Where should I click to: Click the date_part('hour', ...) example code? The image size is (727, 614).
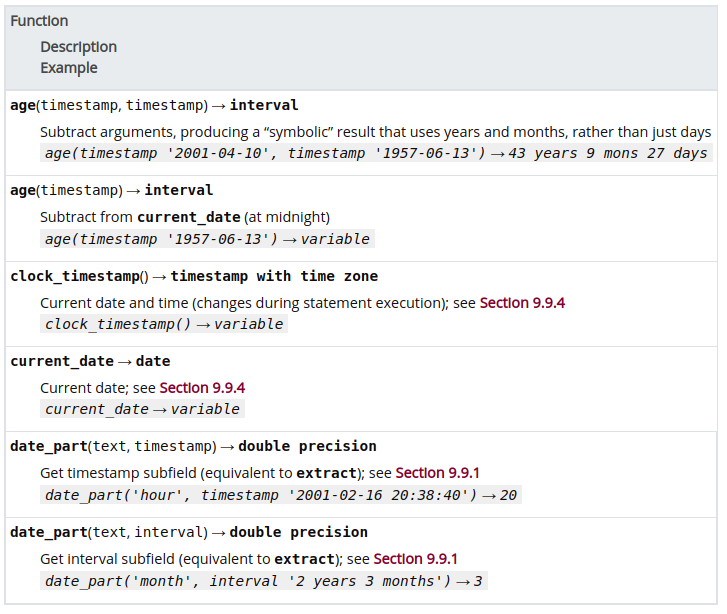(x=281, y=494)
